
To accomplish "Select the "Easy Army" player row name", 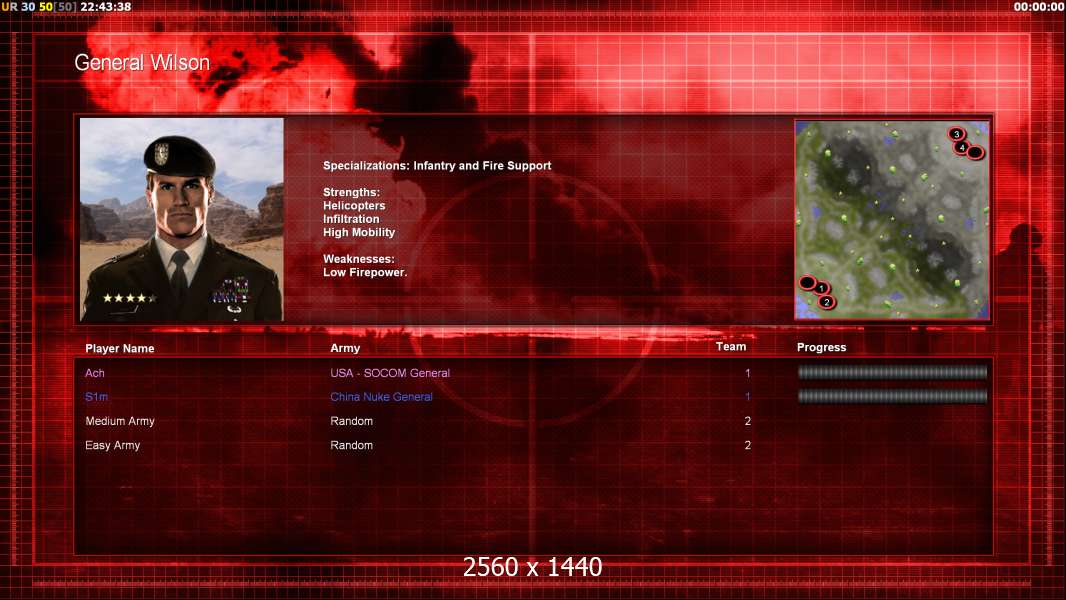I will tap(113, 445).
